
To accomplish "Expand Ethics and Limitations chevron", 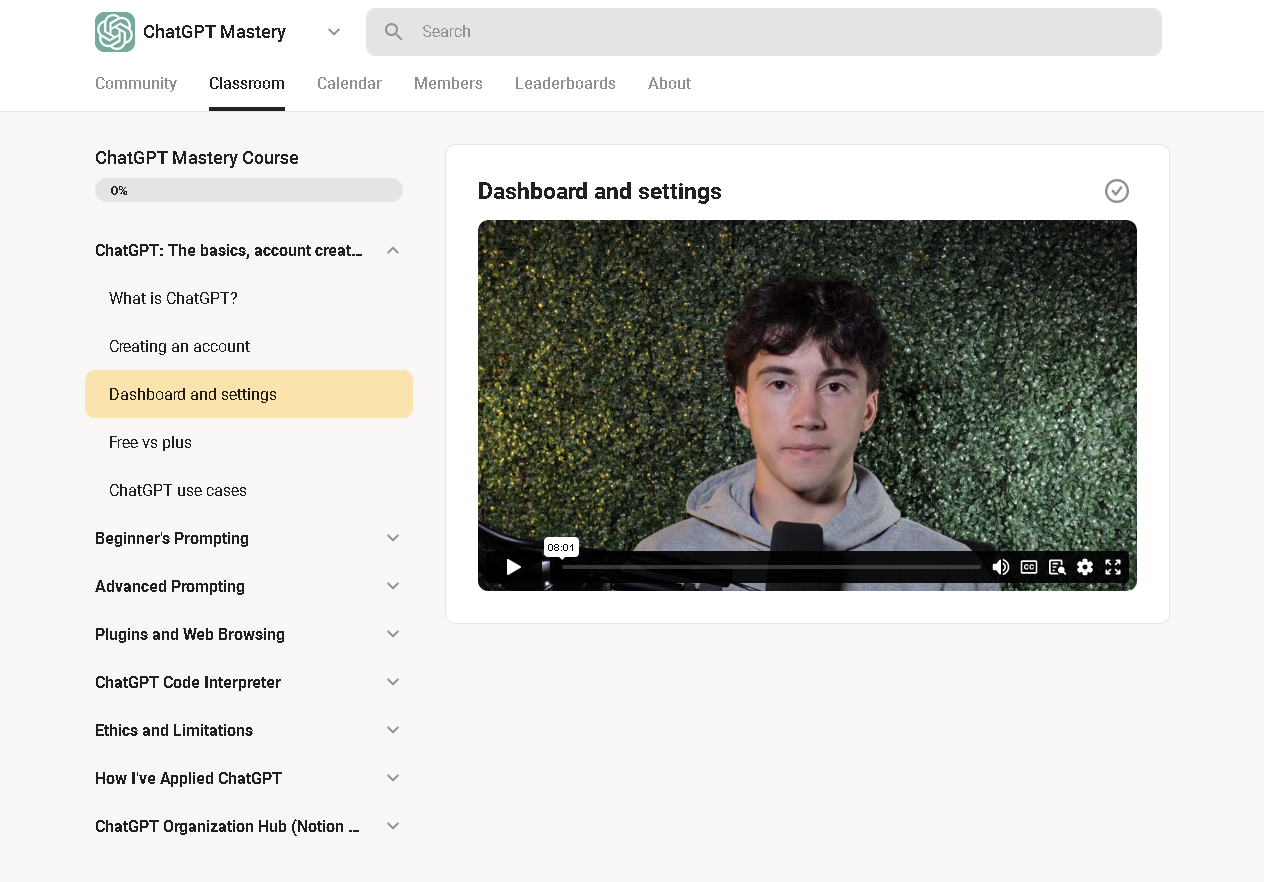I will (393, 730).
